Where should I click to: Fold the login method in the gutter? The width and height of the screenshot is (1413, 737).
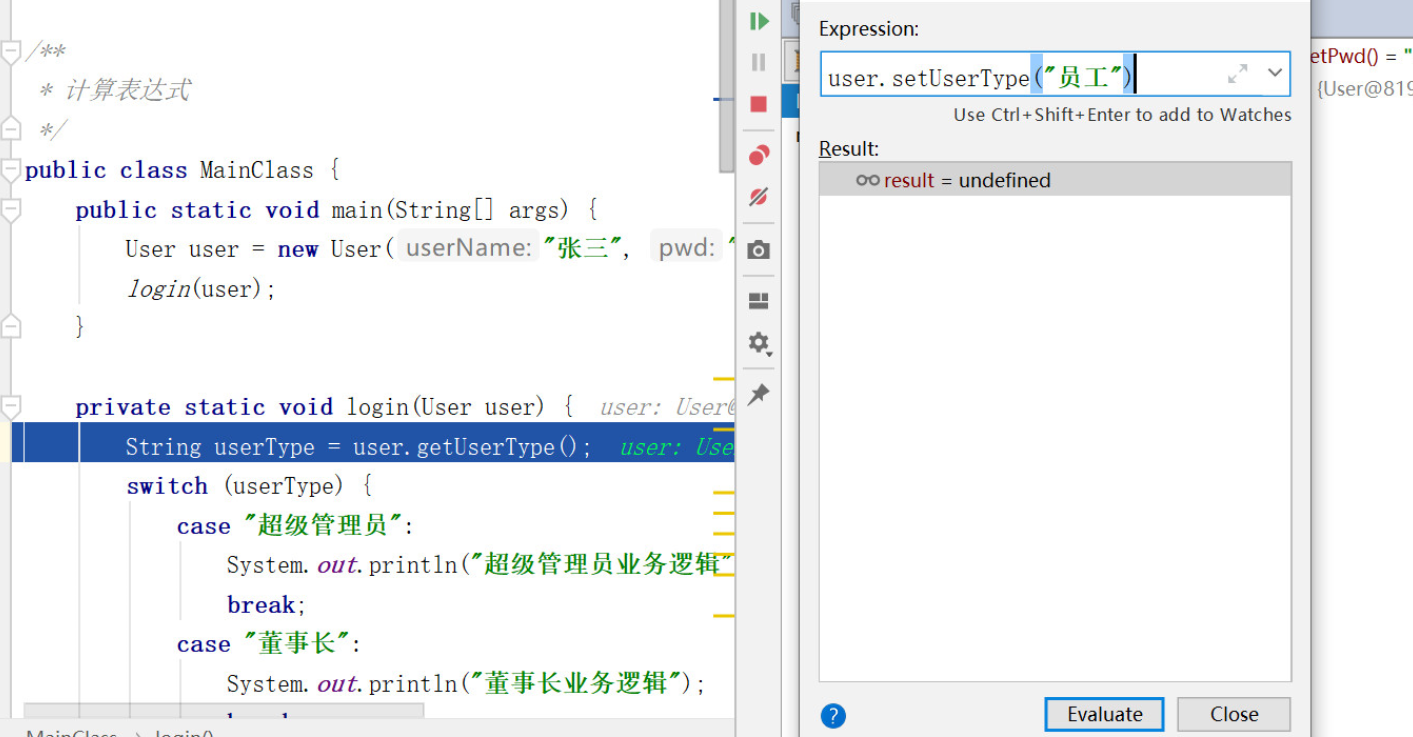(x=10, y=407)
